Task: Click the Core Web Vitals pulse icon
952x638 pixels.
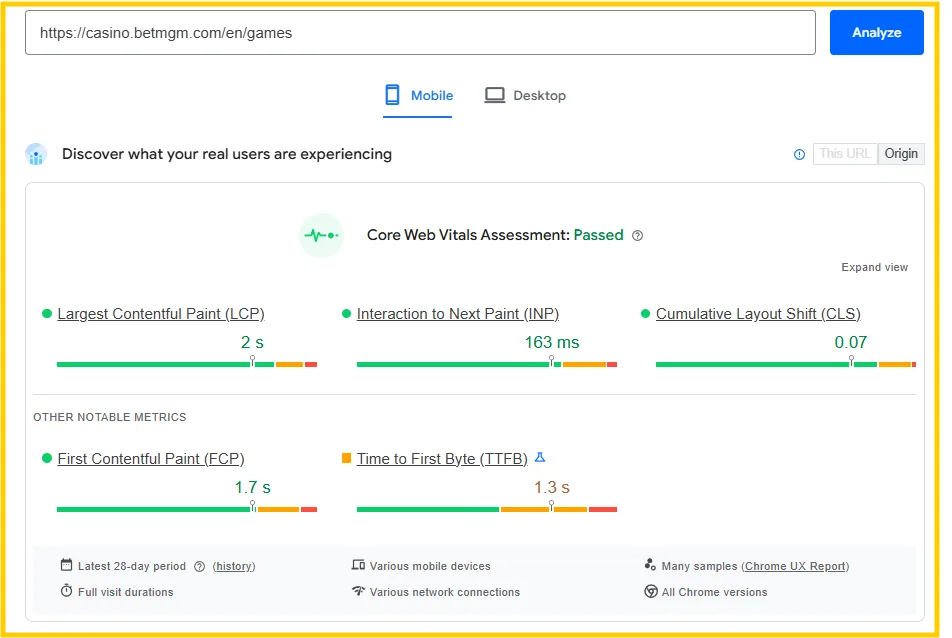Action: coord(321,236)
